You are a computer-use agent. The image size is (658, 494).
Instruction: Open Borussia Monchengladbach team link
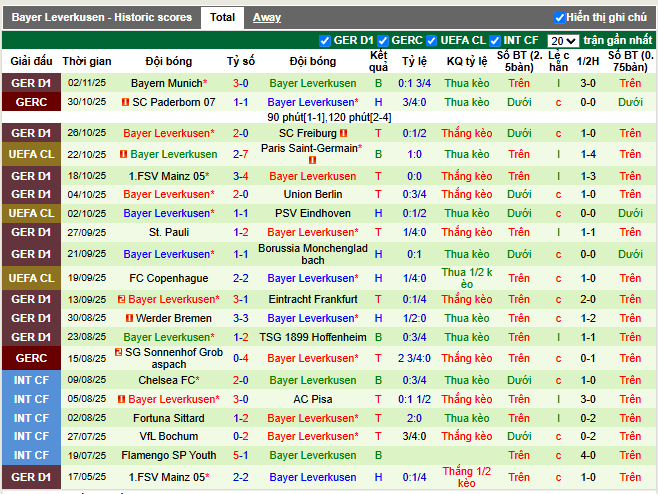coord(313,254)
